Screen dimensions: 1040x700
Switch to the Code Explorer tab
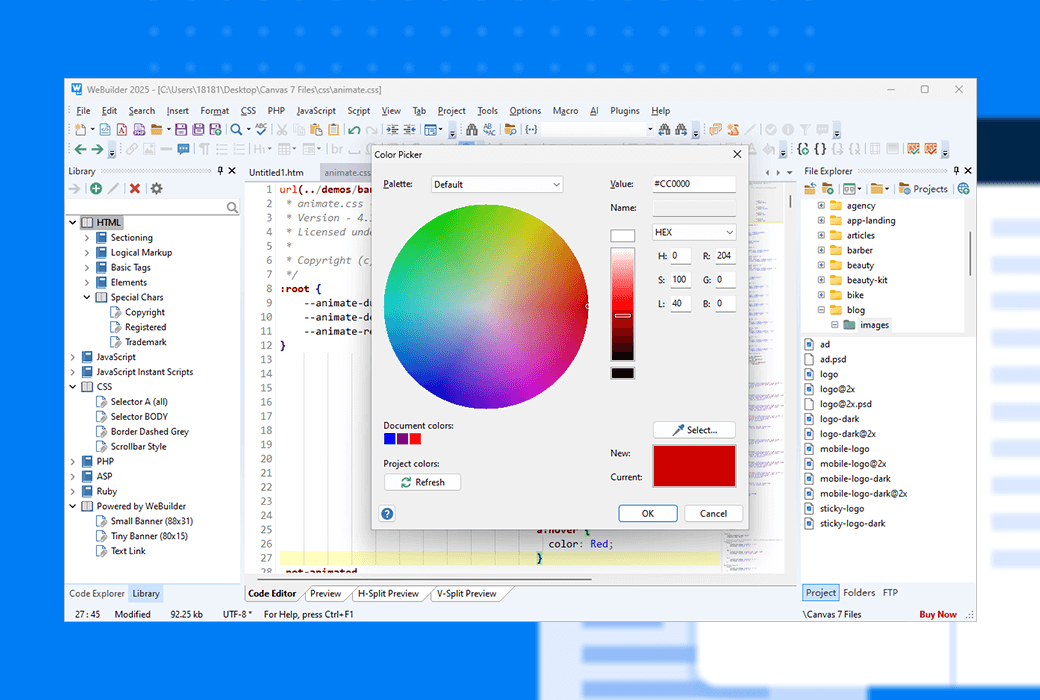[x=97, y=593]
